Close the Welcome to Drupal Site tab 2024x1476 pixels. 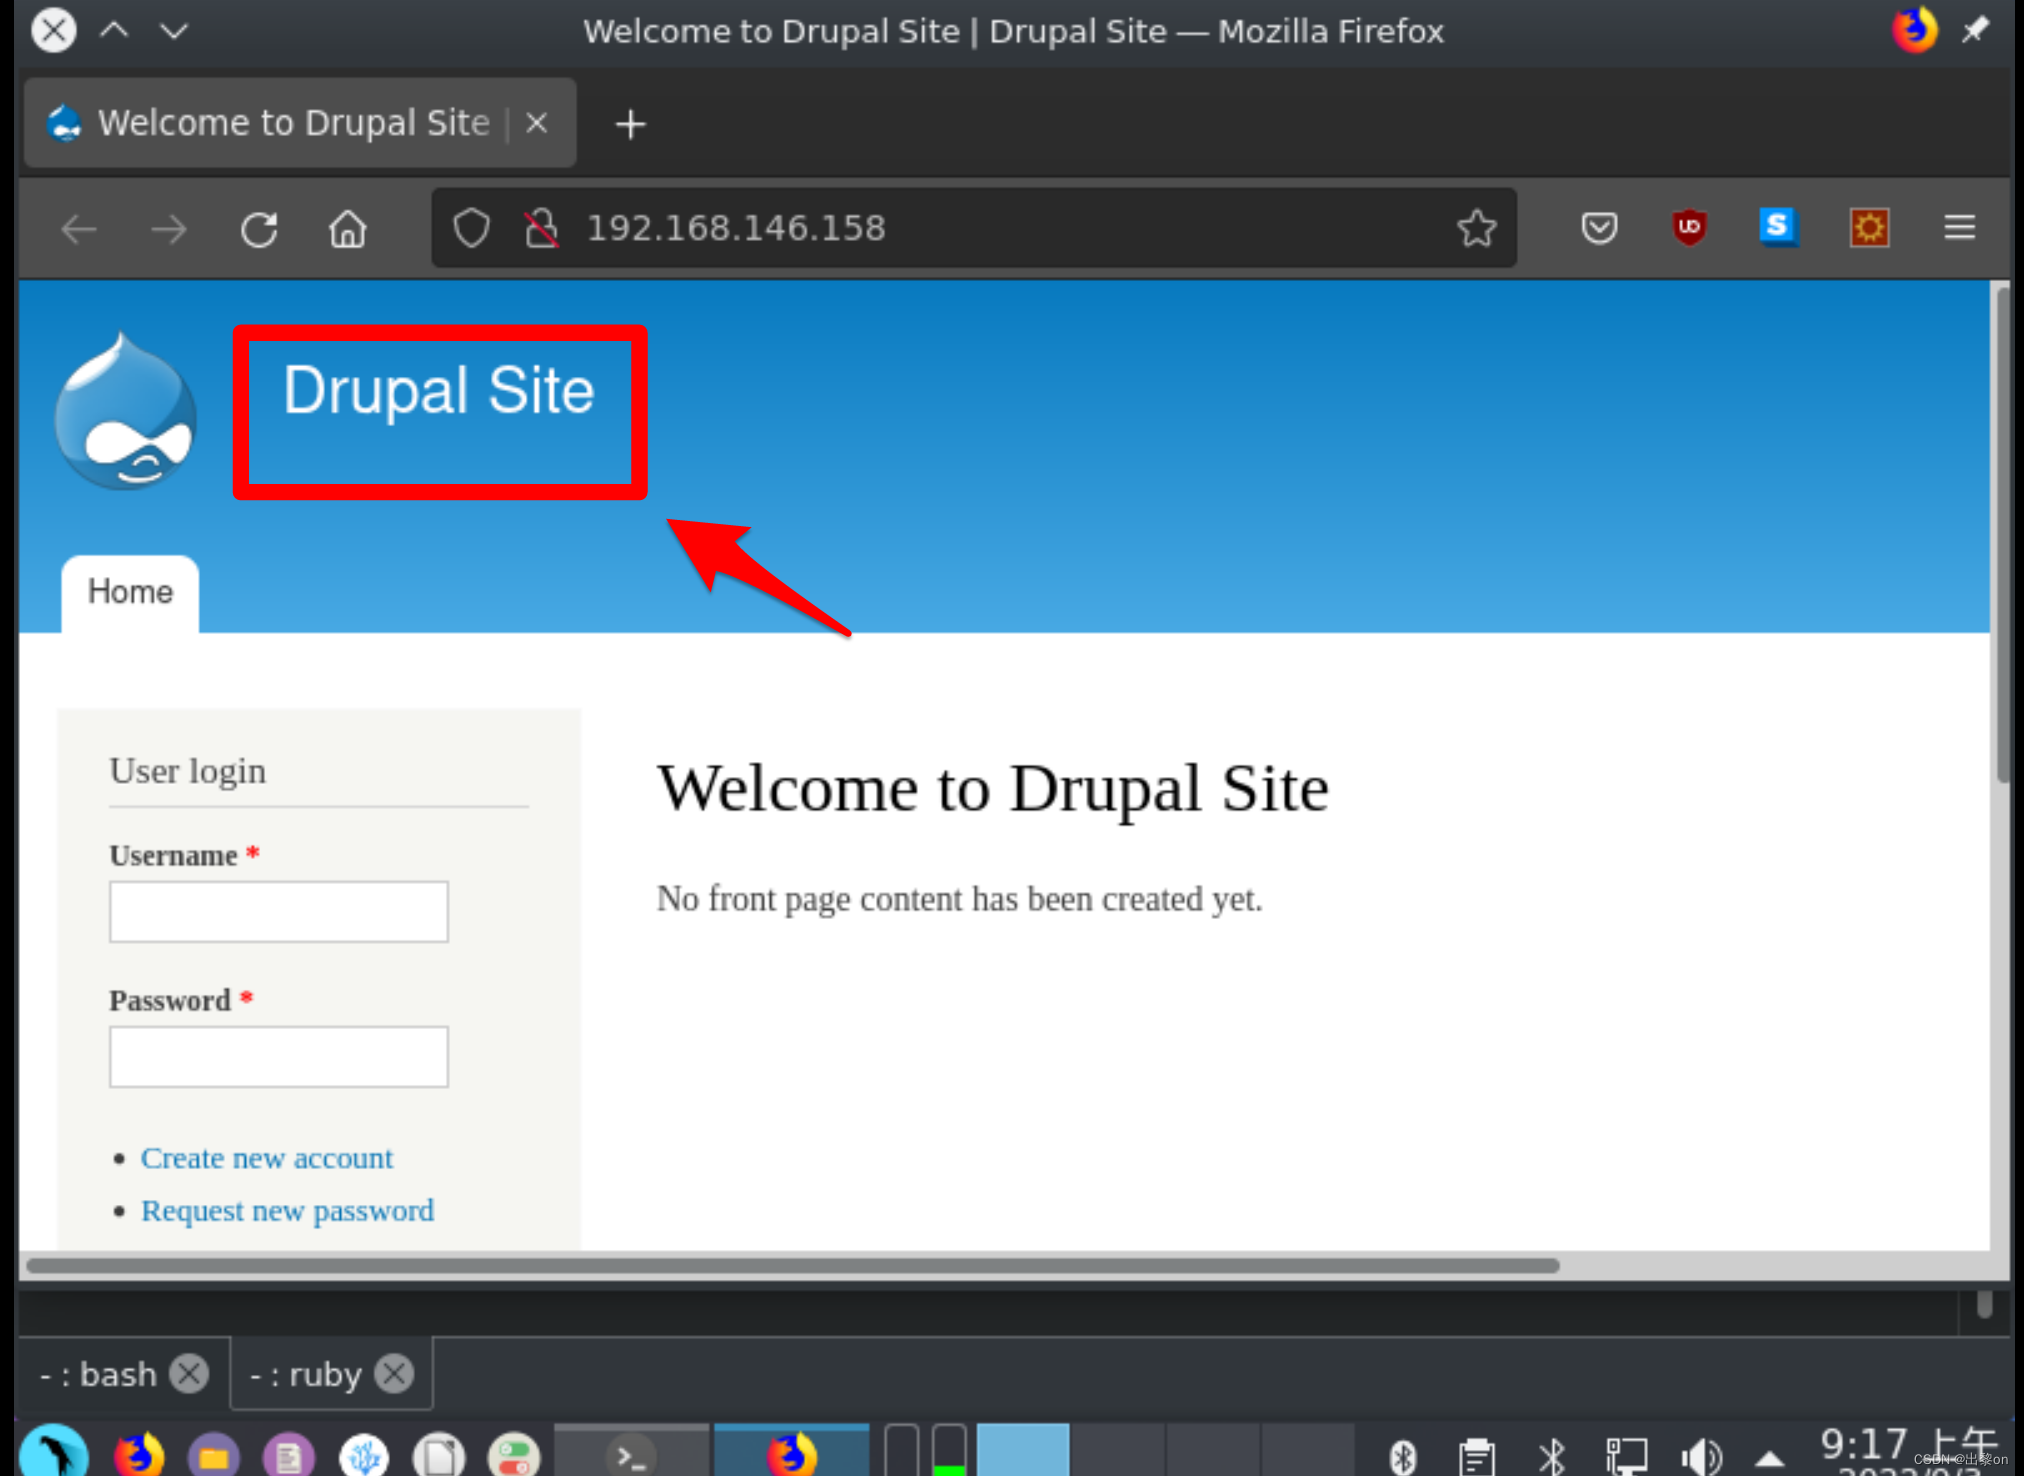pos(537,123)
